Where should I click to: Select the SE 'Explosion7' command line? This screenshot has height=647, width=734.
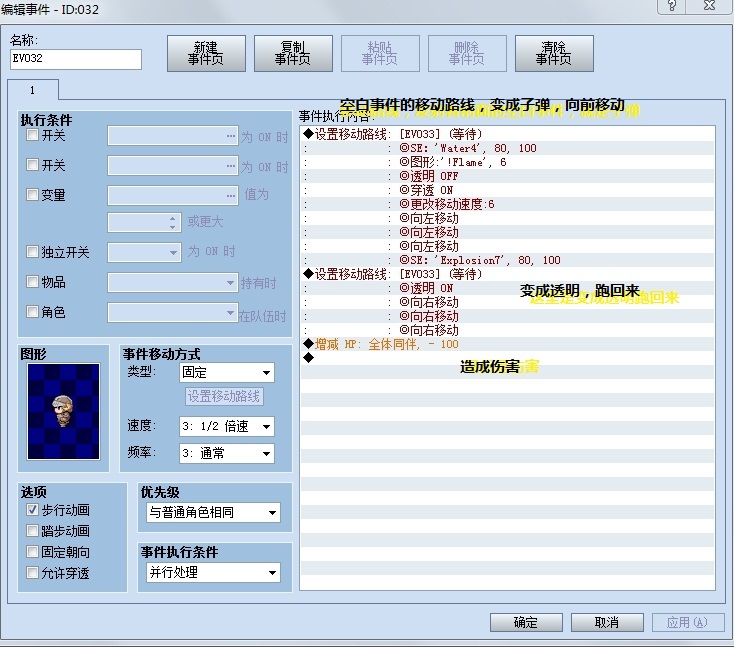point(507,260)
